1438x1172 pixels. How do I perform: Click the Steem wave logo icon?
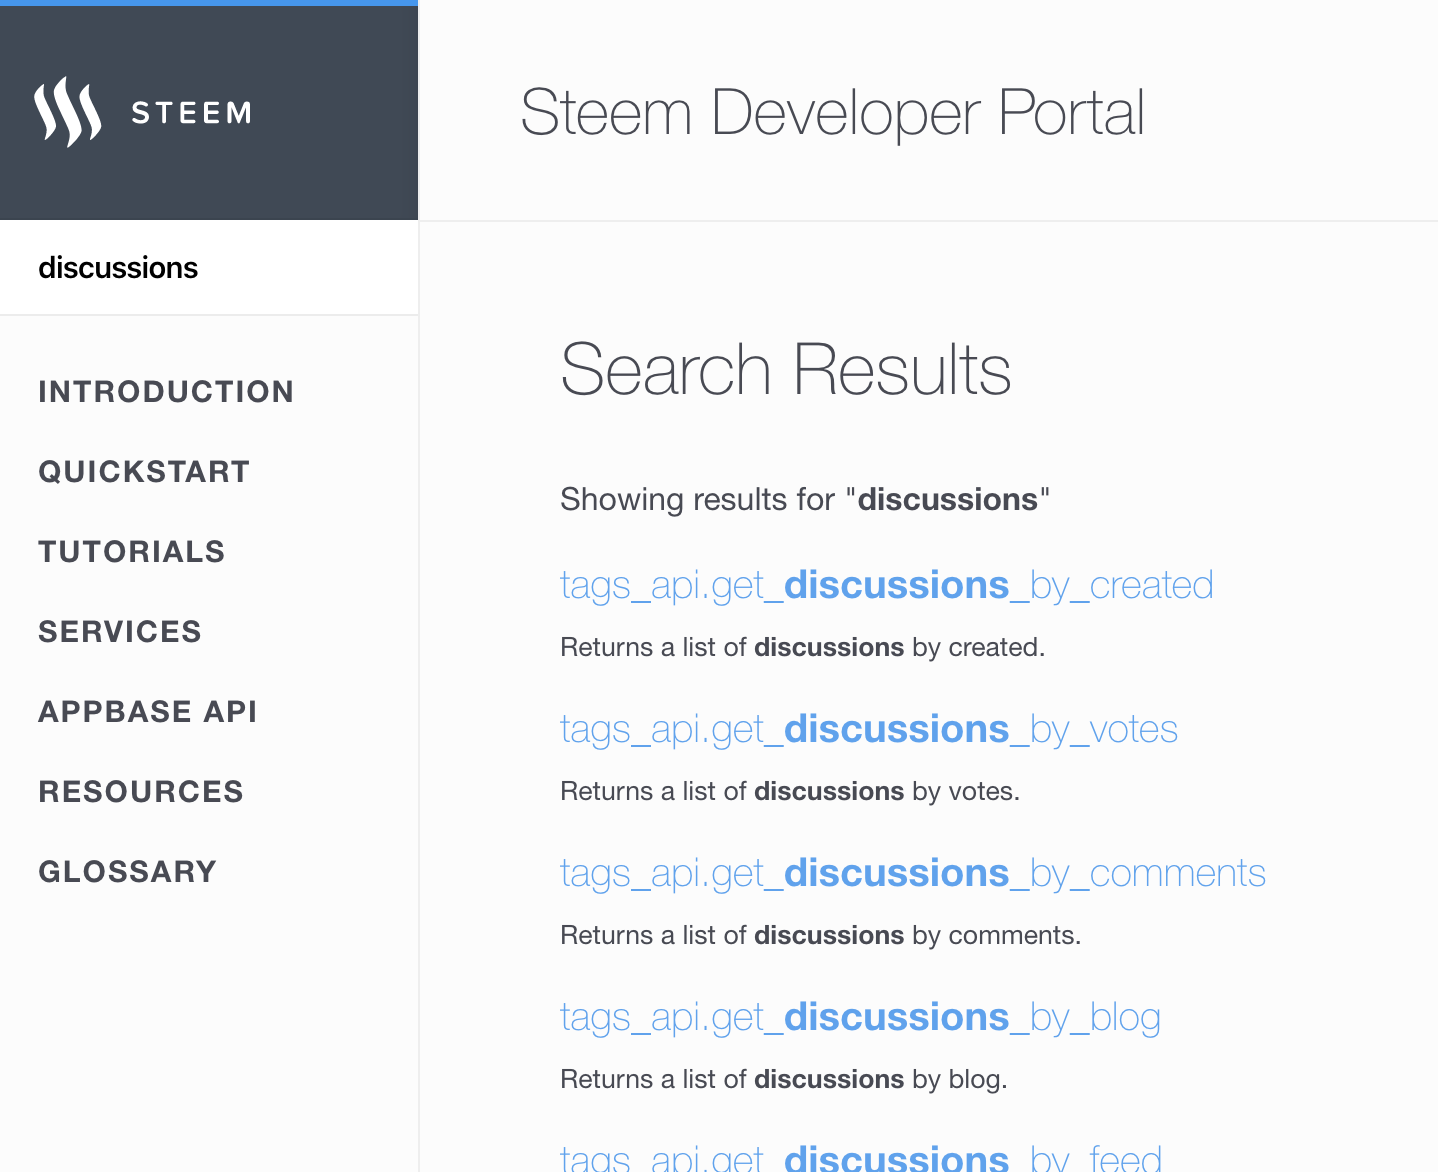[67, 112]
